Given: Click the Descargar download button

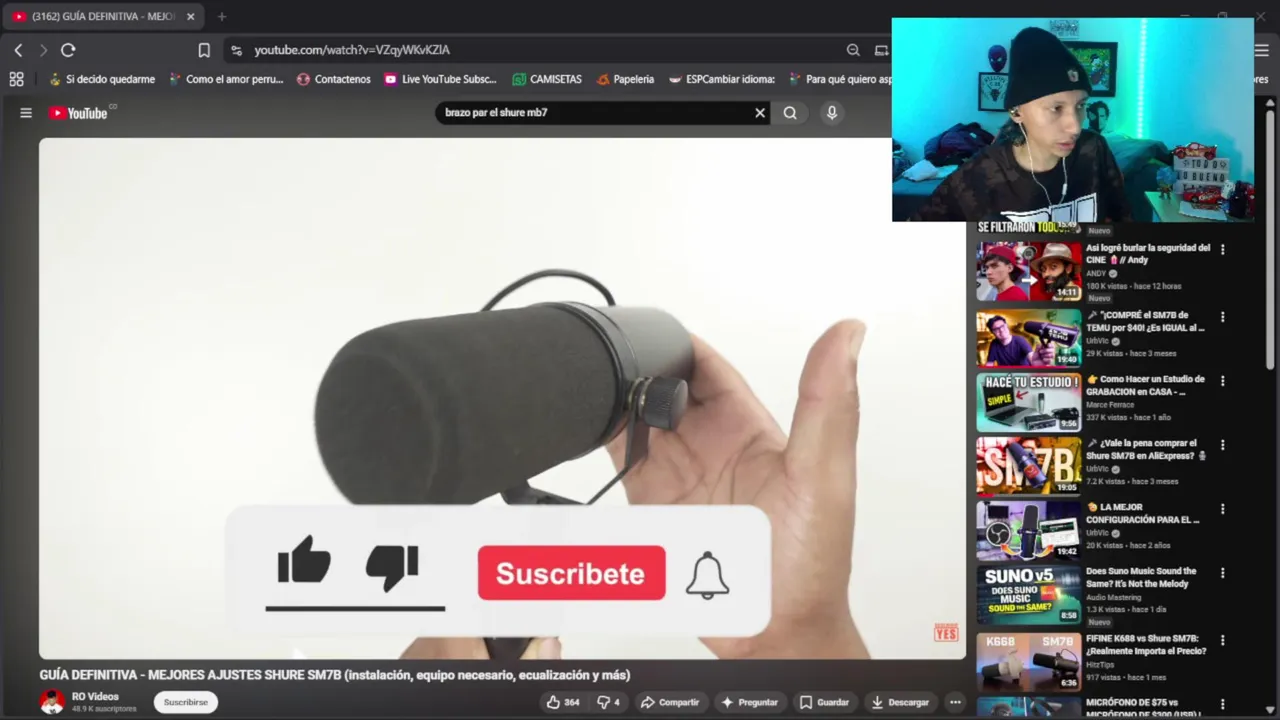Looking at the screenshot, I should (900, 702).
